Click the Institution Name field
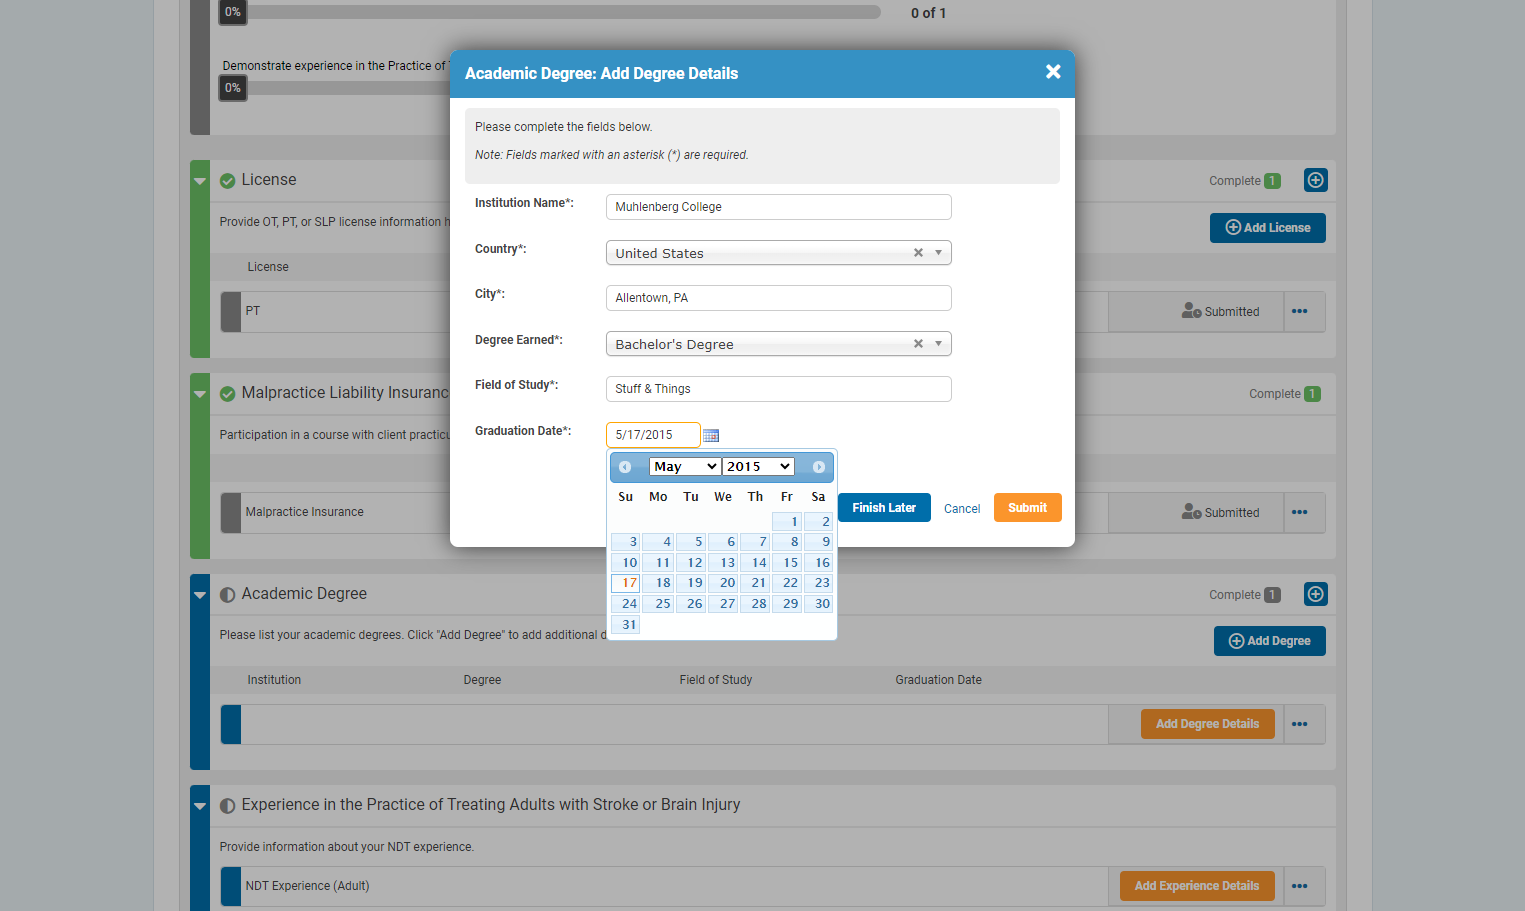 [778, 207]
